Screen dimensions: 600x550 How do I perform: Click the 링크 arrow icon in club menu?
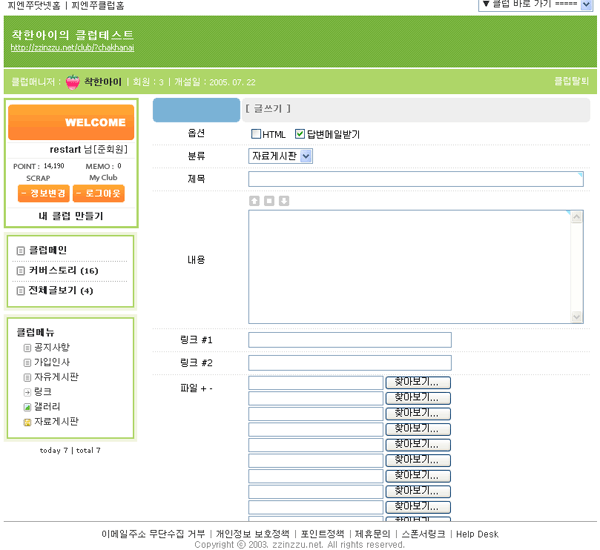click(27, 392)
